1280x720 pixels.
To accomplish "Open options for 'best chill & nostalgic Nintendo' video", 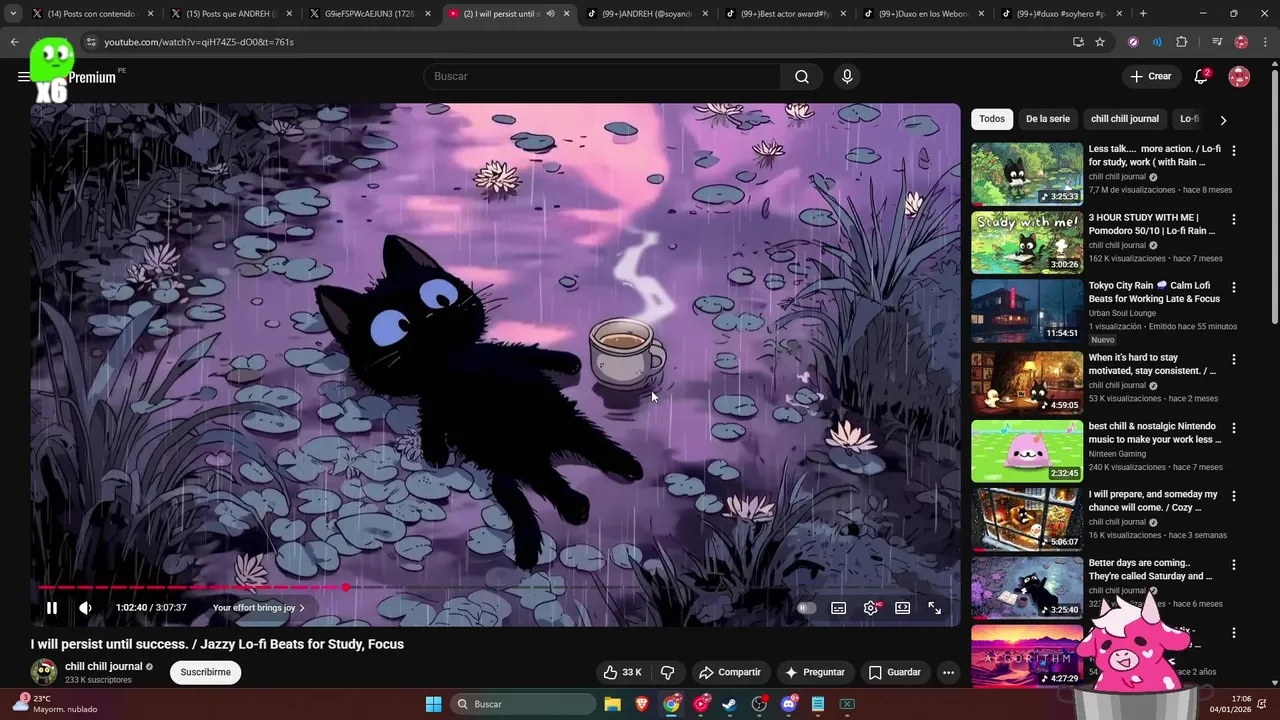I will pyautogui.click(x=1234, y=428).
